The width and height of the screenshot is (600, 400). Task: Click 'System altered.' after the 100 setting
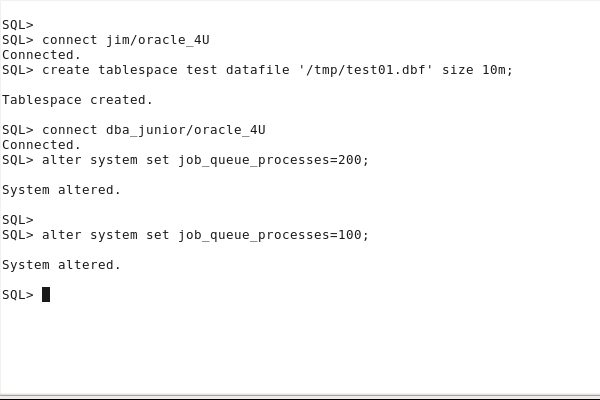tap(61, 265)
